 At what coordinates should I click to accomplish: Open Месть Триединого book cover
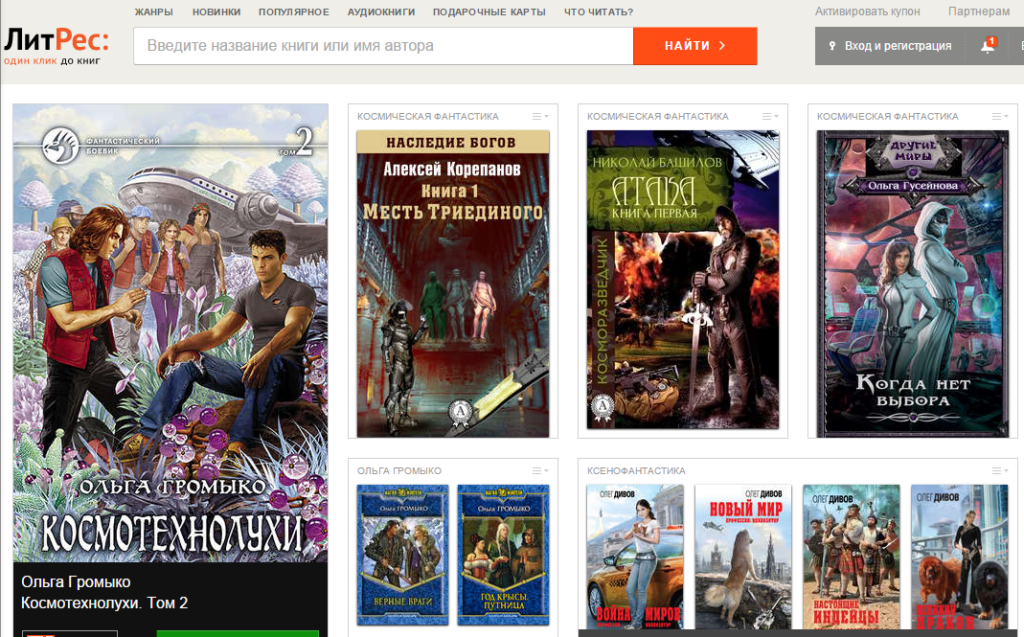coord(453,283)
